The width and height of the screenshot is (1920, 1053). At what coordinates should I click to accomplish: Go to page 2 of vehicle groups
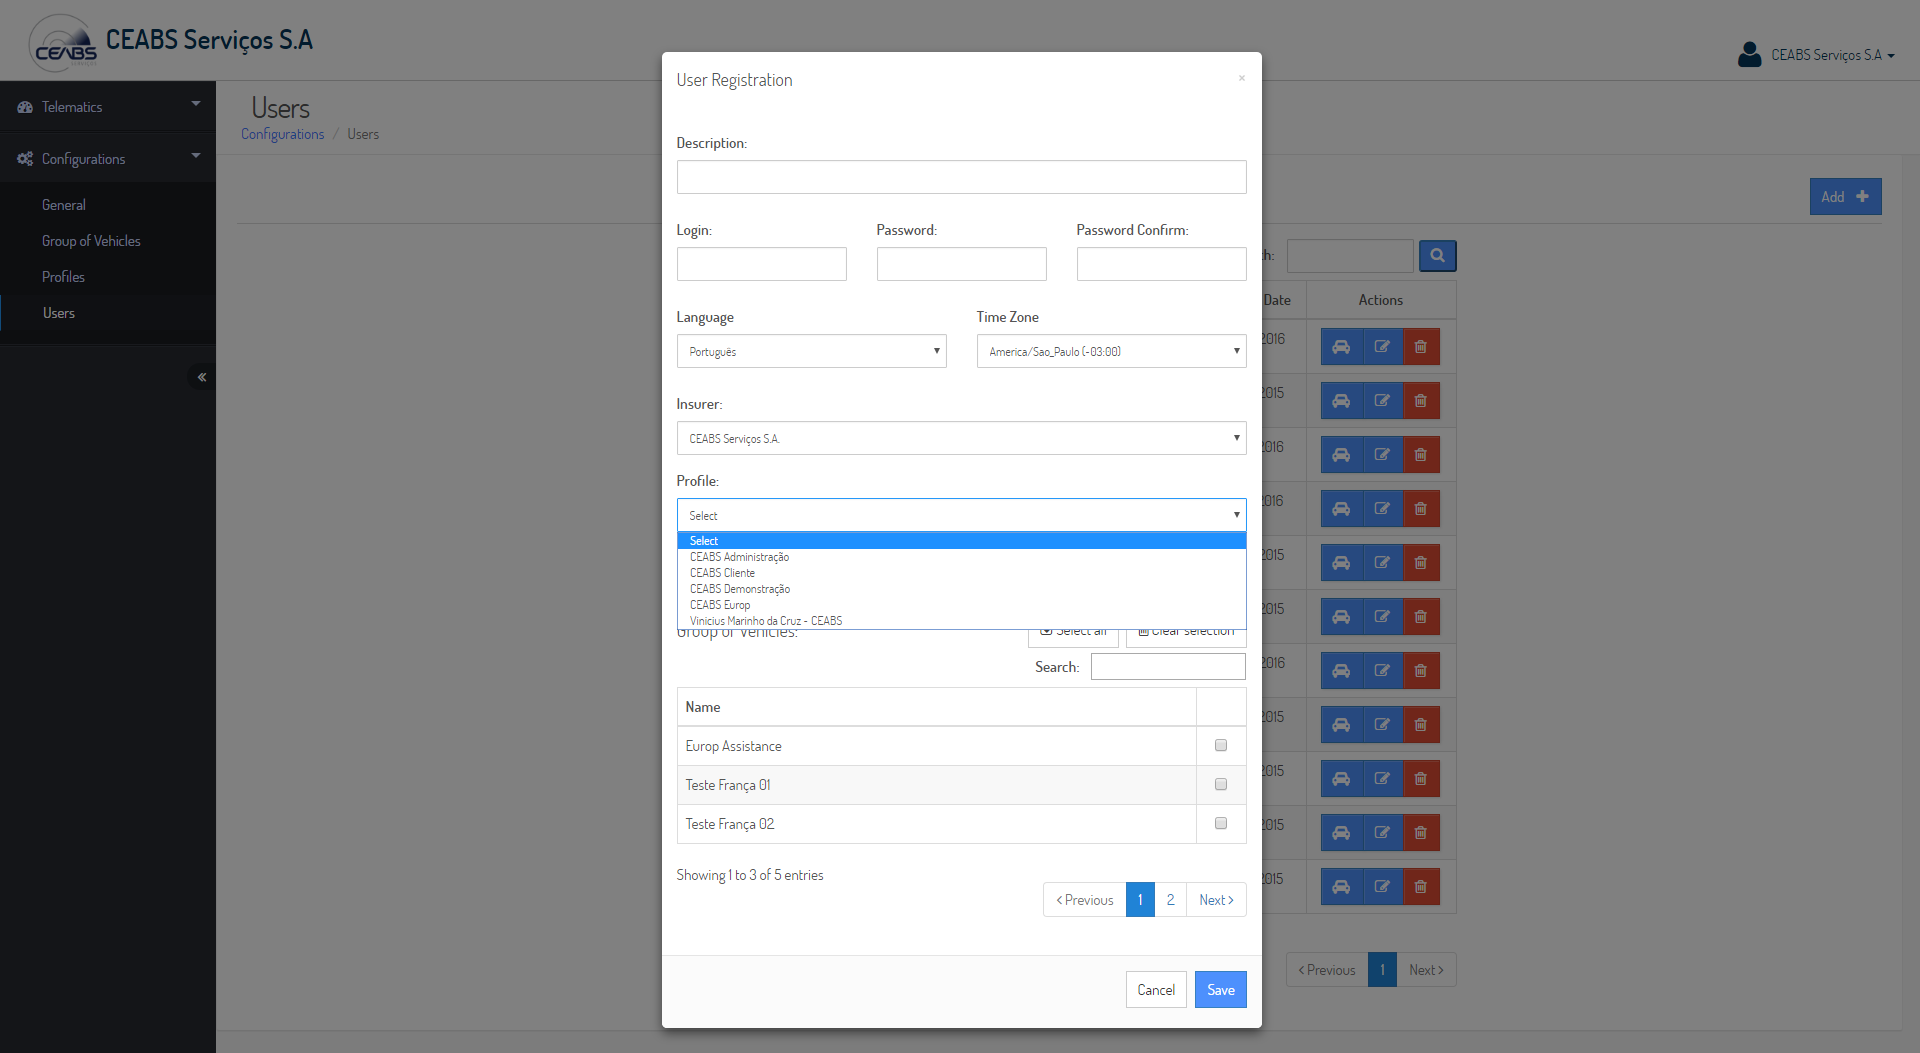(x=1170, y=900)
